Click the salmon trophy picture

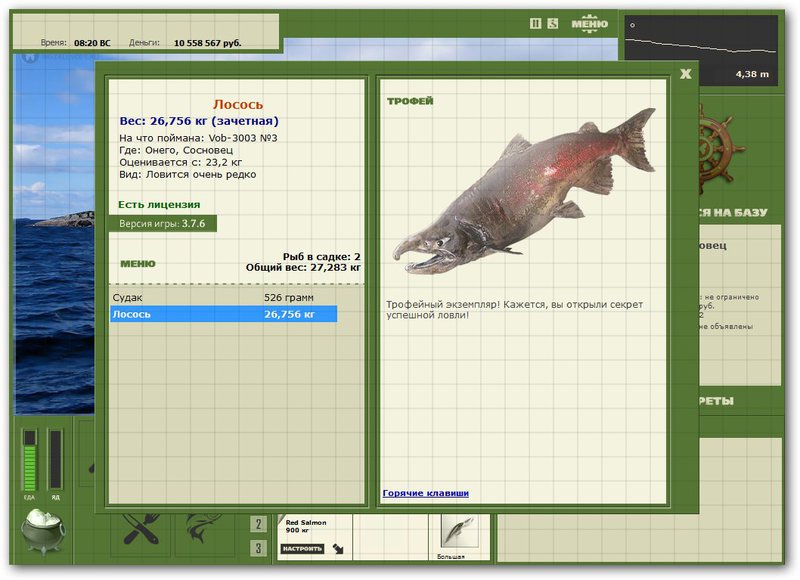pos(524,191)
